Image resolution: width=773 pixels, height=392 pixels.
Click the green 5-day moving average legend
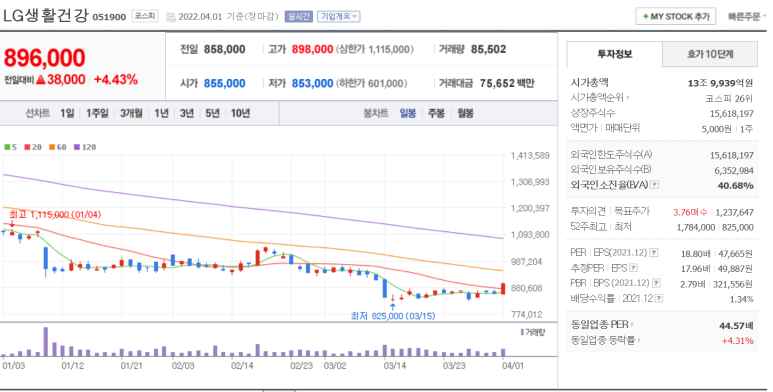pos(10,147)
